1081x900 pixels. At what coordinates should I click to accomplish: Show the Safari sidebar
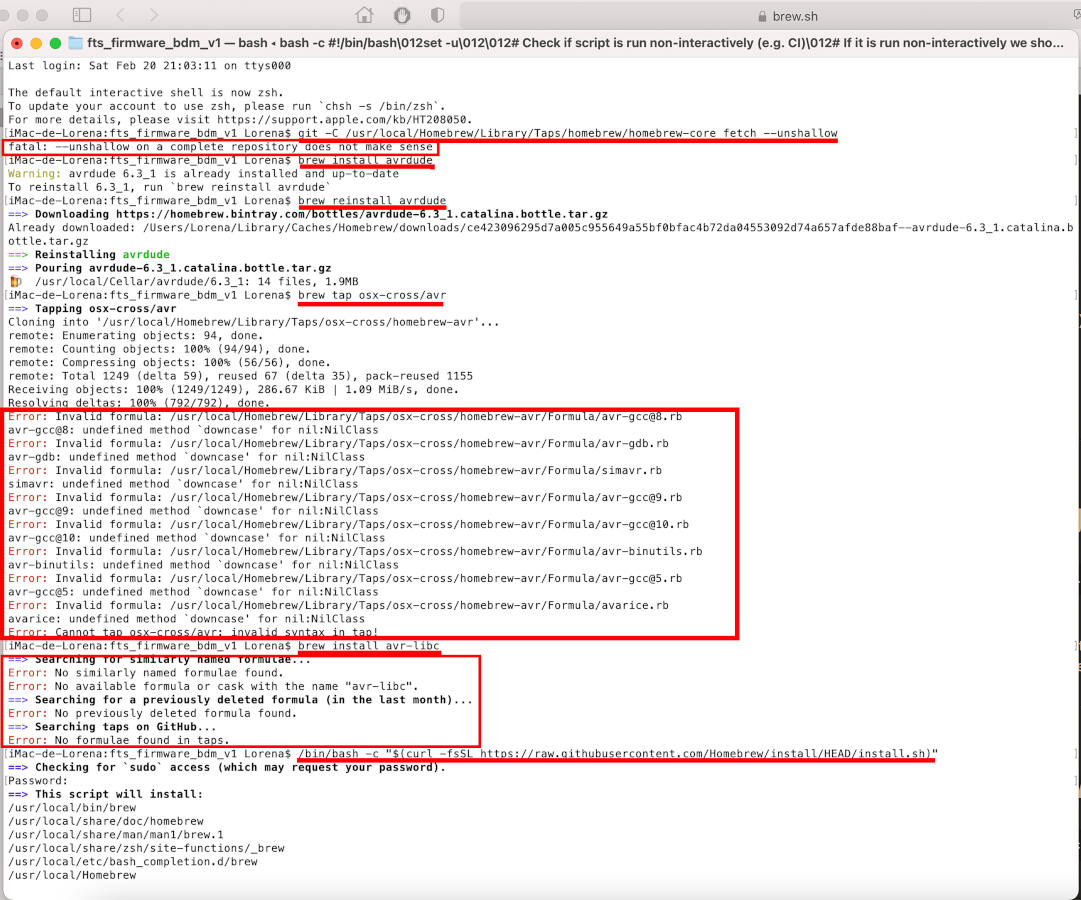pos(82,14)
